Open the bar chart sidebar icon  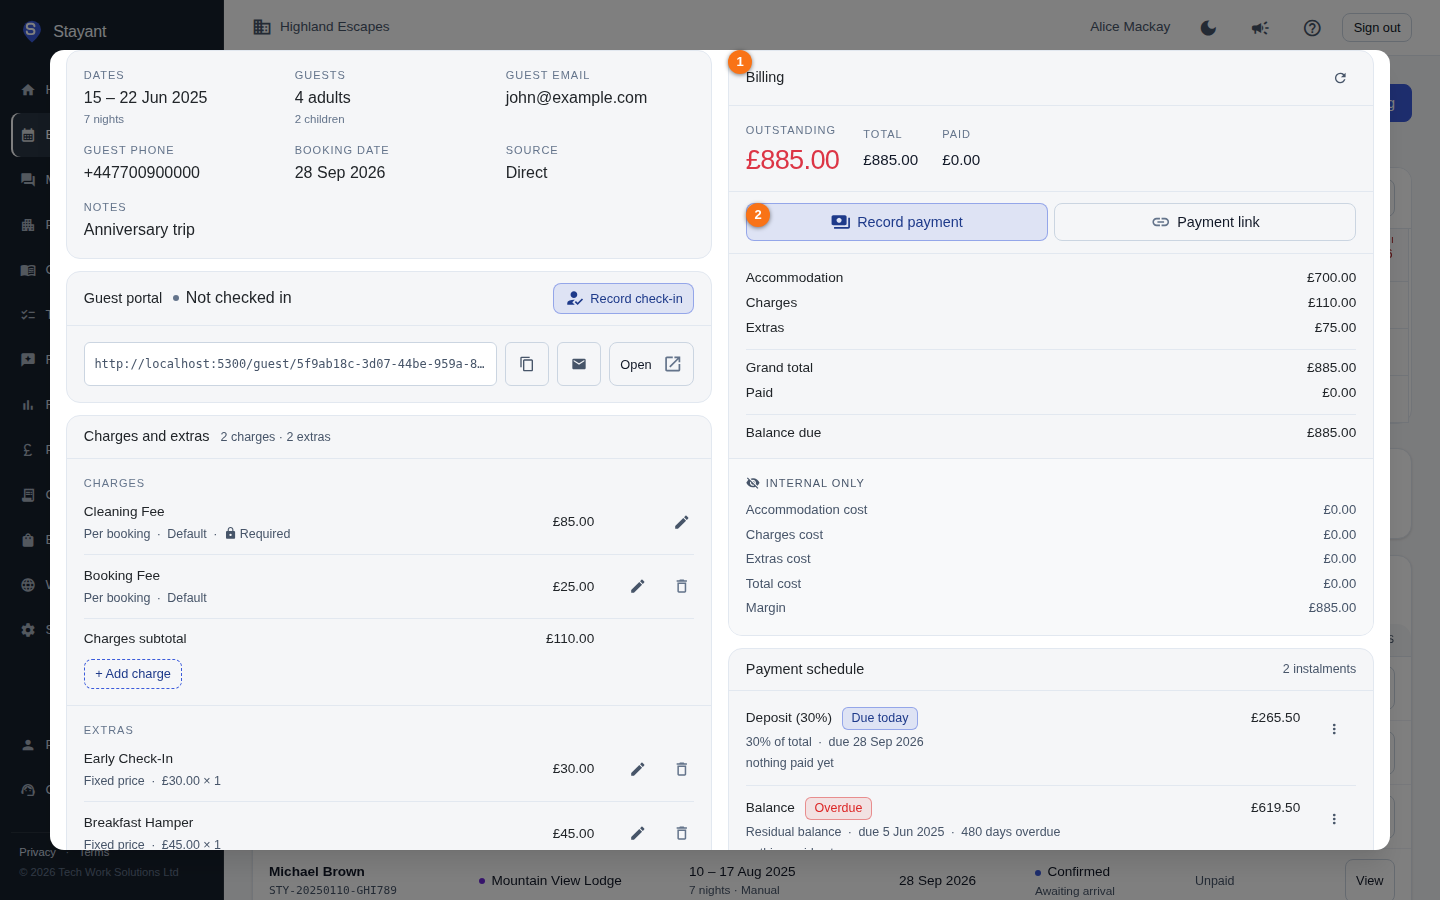(28, 405)
